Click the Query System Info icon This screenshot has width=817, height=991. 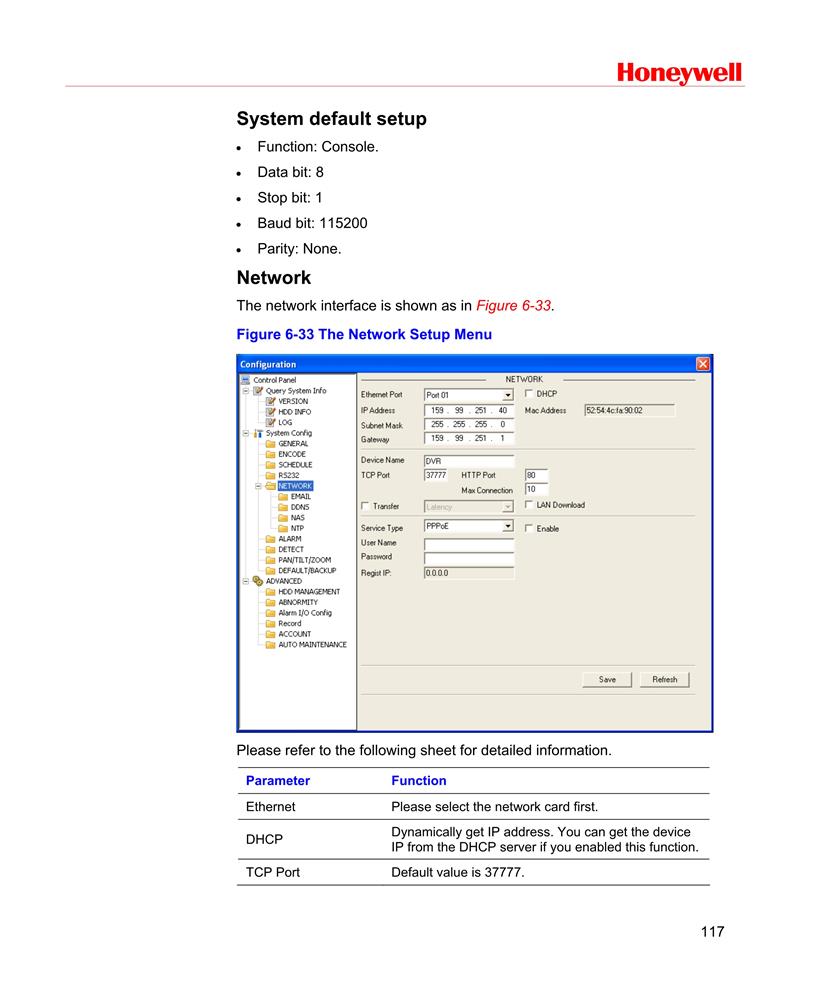[x=258, y=391]
